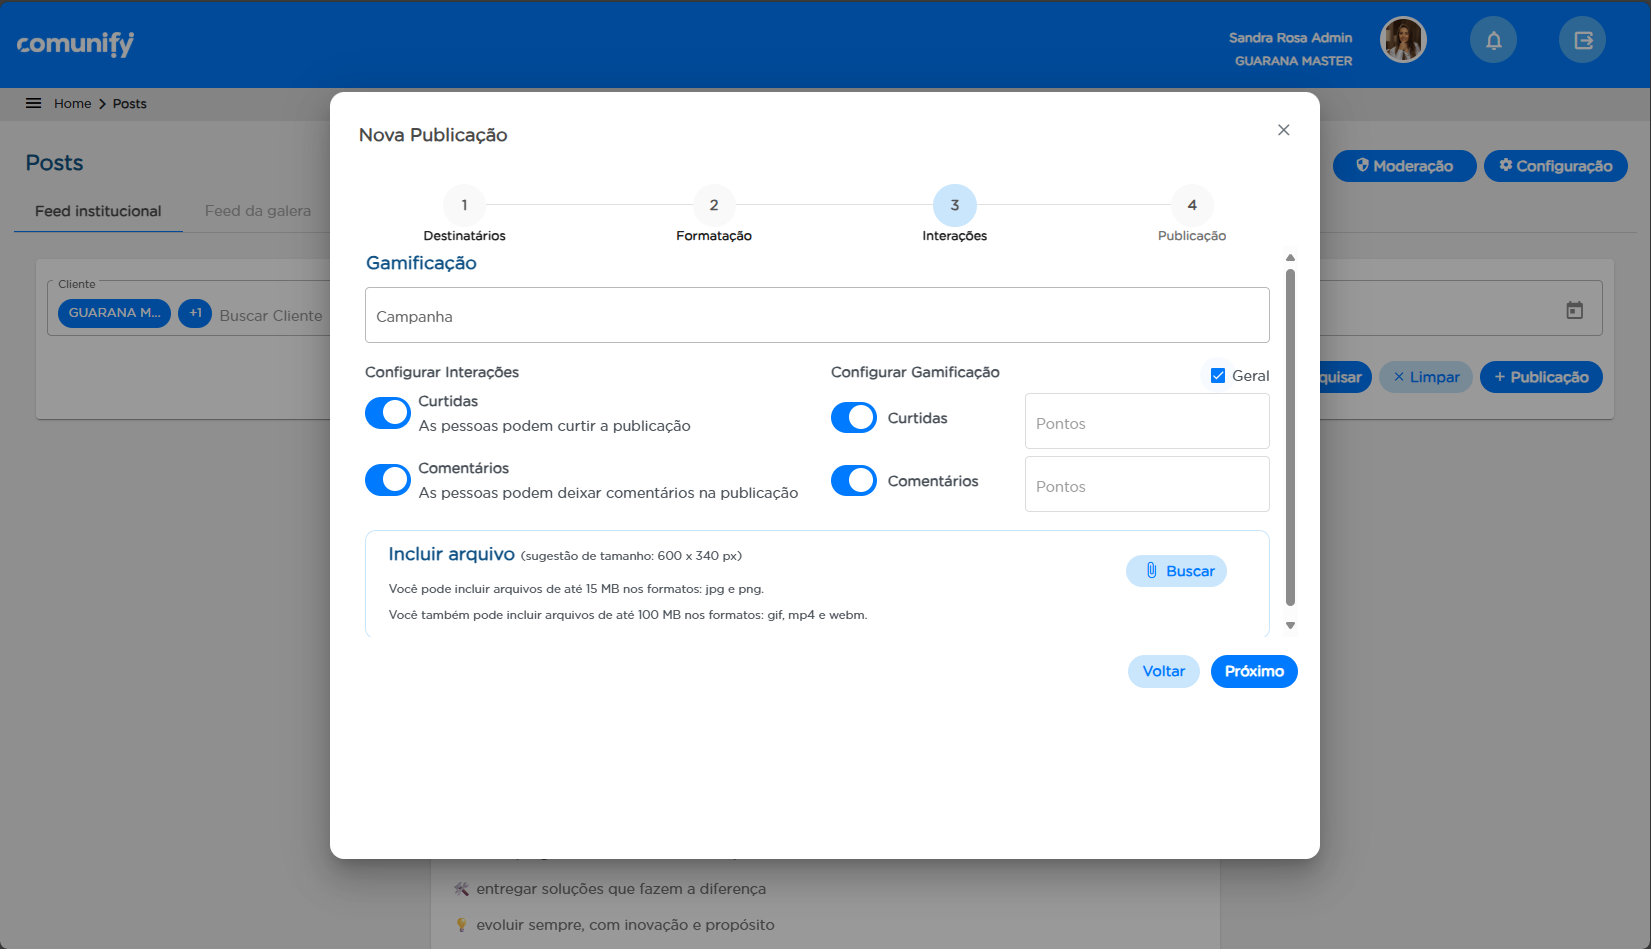The width and height of the screenshot is (1651, 949).
Task: Click Sandra Rosa's profile avatar
Action: 1403,41
